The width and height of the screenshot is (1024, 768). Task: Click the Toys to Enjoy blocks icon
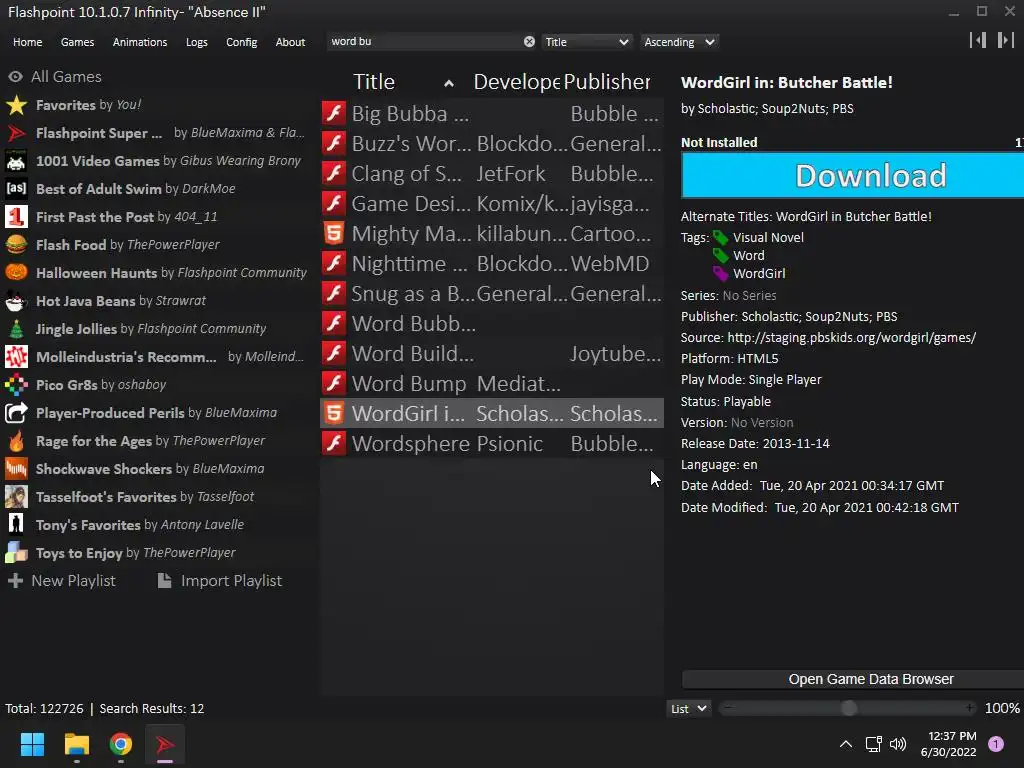pyautogui.click(x=16, y=553)
